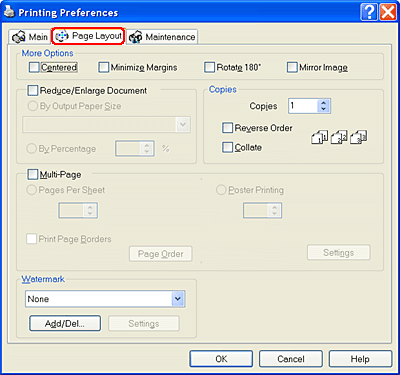
Task: Click the Main tab printer icon
Action: click(18, 37)
